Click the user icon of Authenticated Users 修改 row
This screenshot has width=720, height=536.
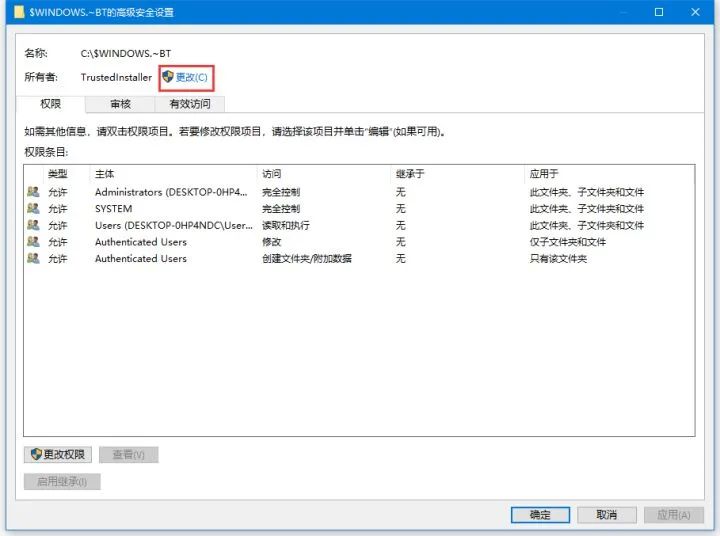pyautogui.click(x=33, y=242)
